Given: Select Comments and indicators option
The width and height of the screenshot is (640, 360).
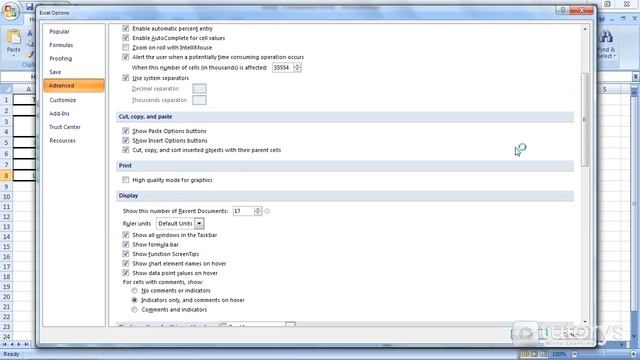Looking at the screenshot, I should point(134,310).
